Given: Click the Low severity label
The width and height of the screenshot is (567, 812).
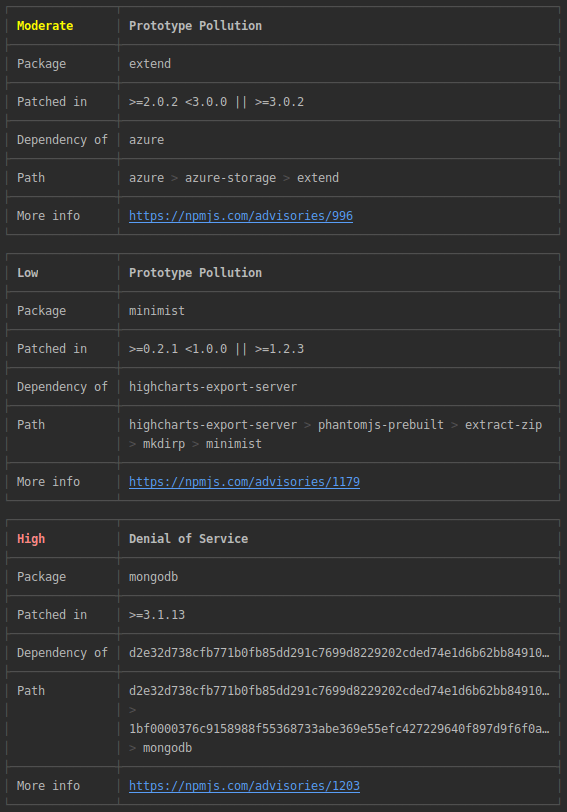Looking at the screenshot, I should pos(28,273).
